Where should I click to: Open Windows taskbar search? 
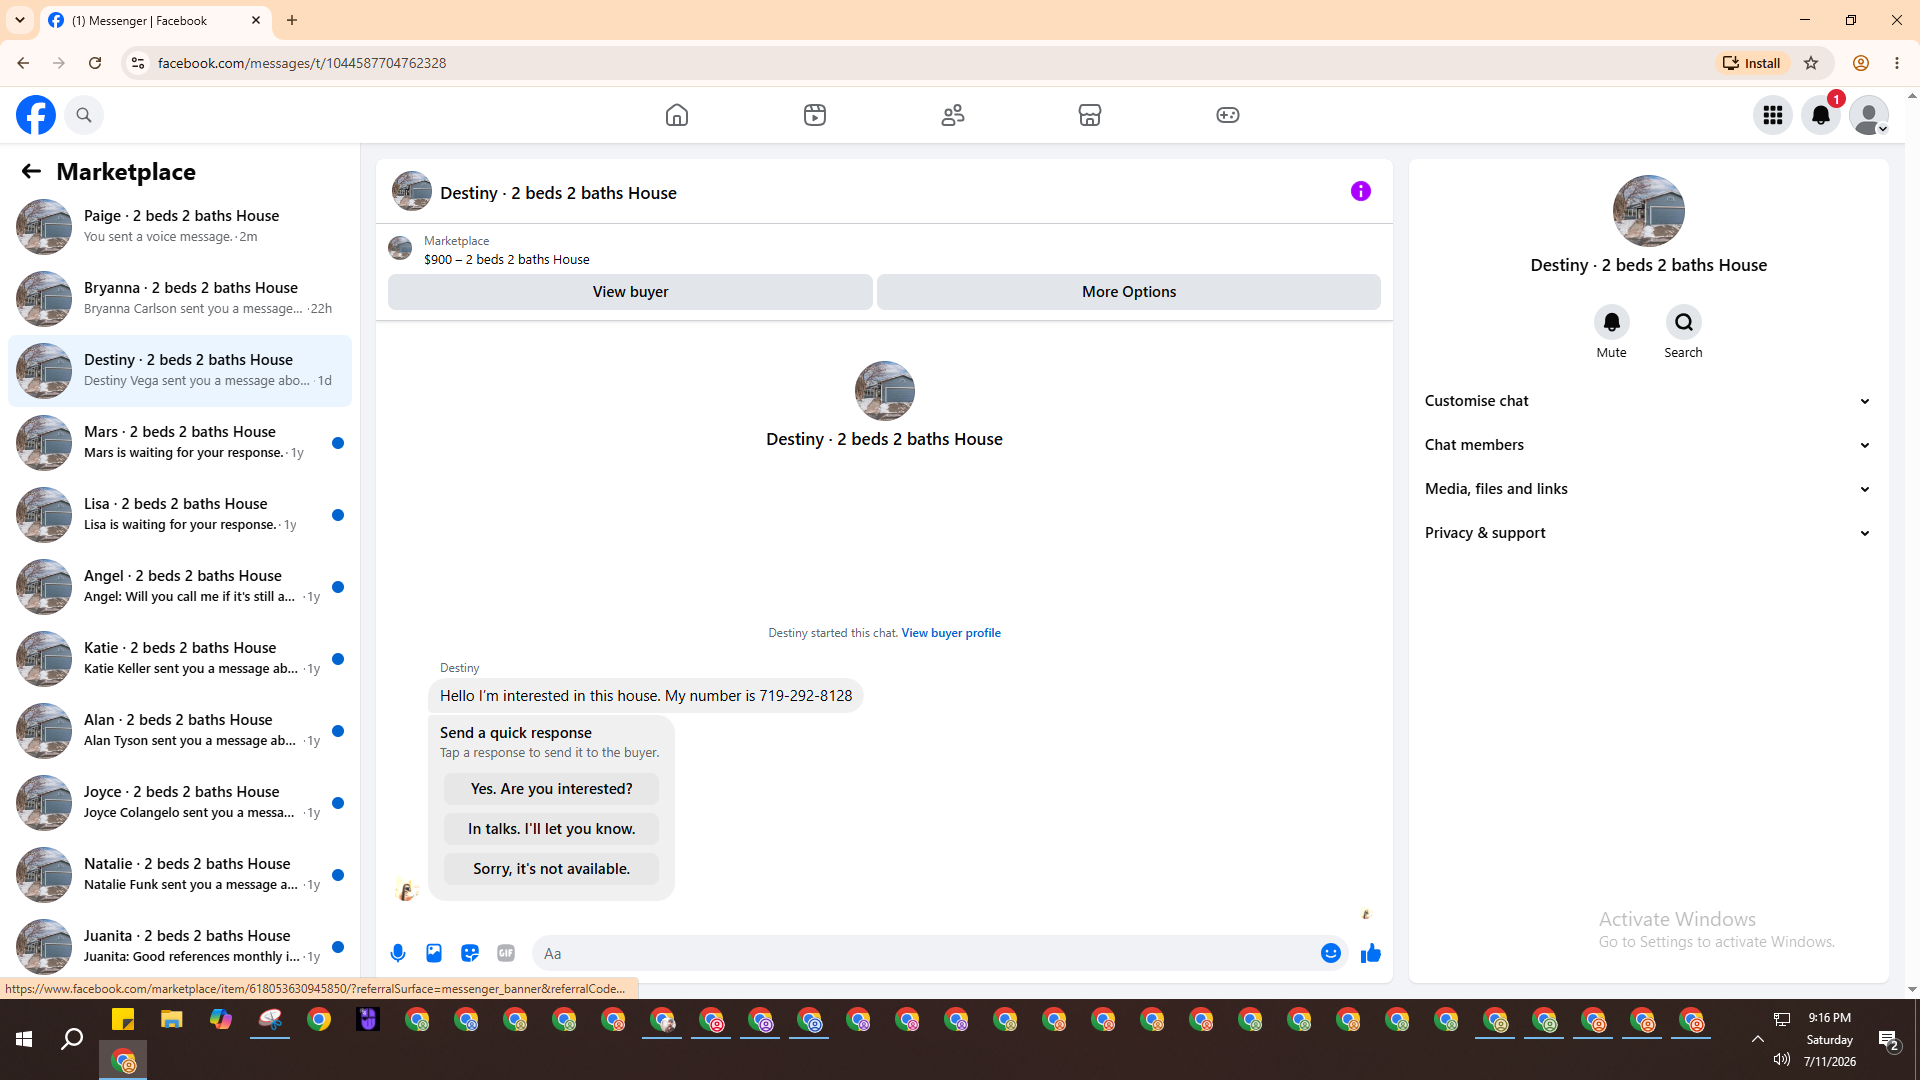click(72, 1040)
